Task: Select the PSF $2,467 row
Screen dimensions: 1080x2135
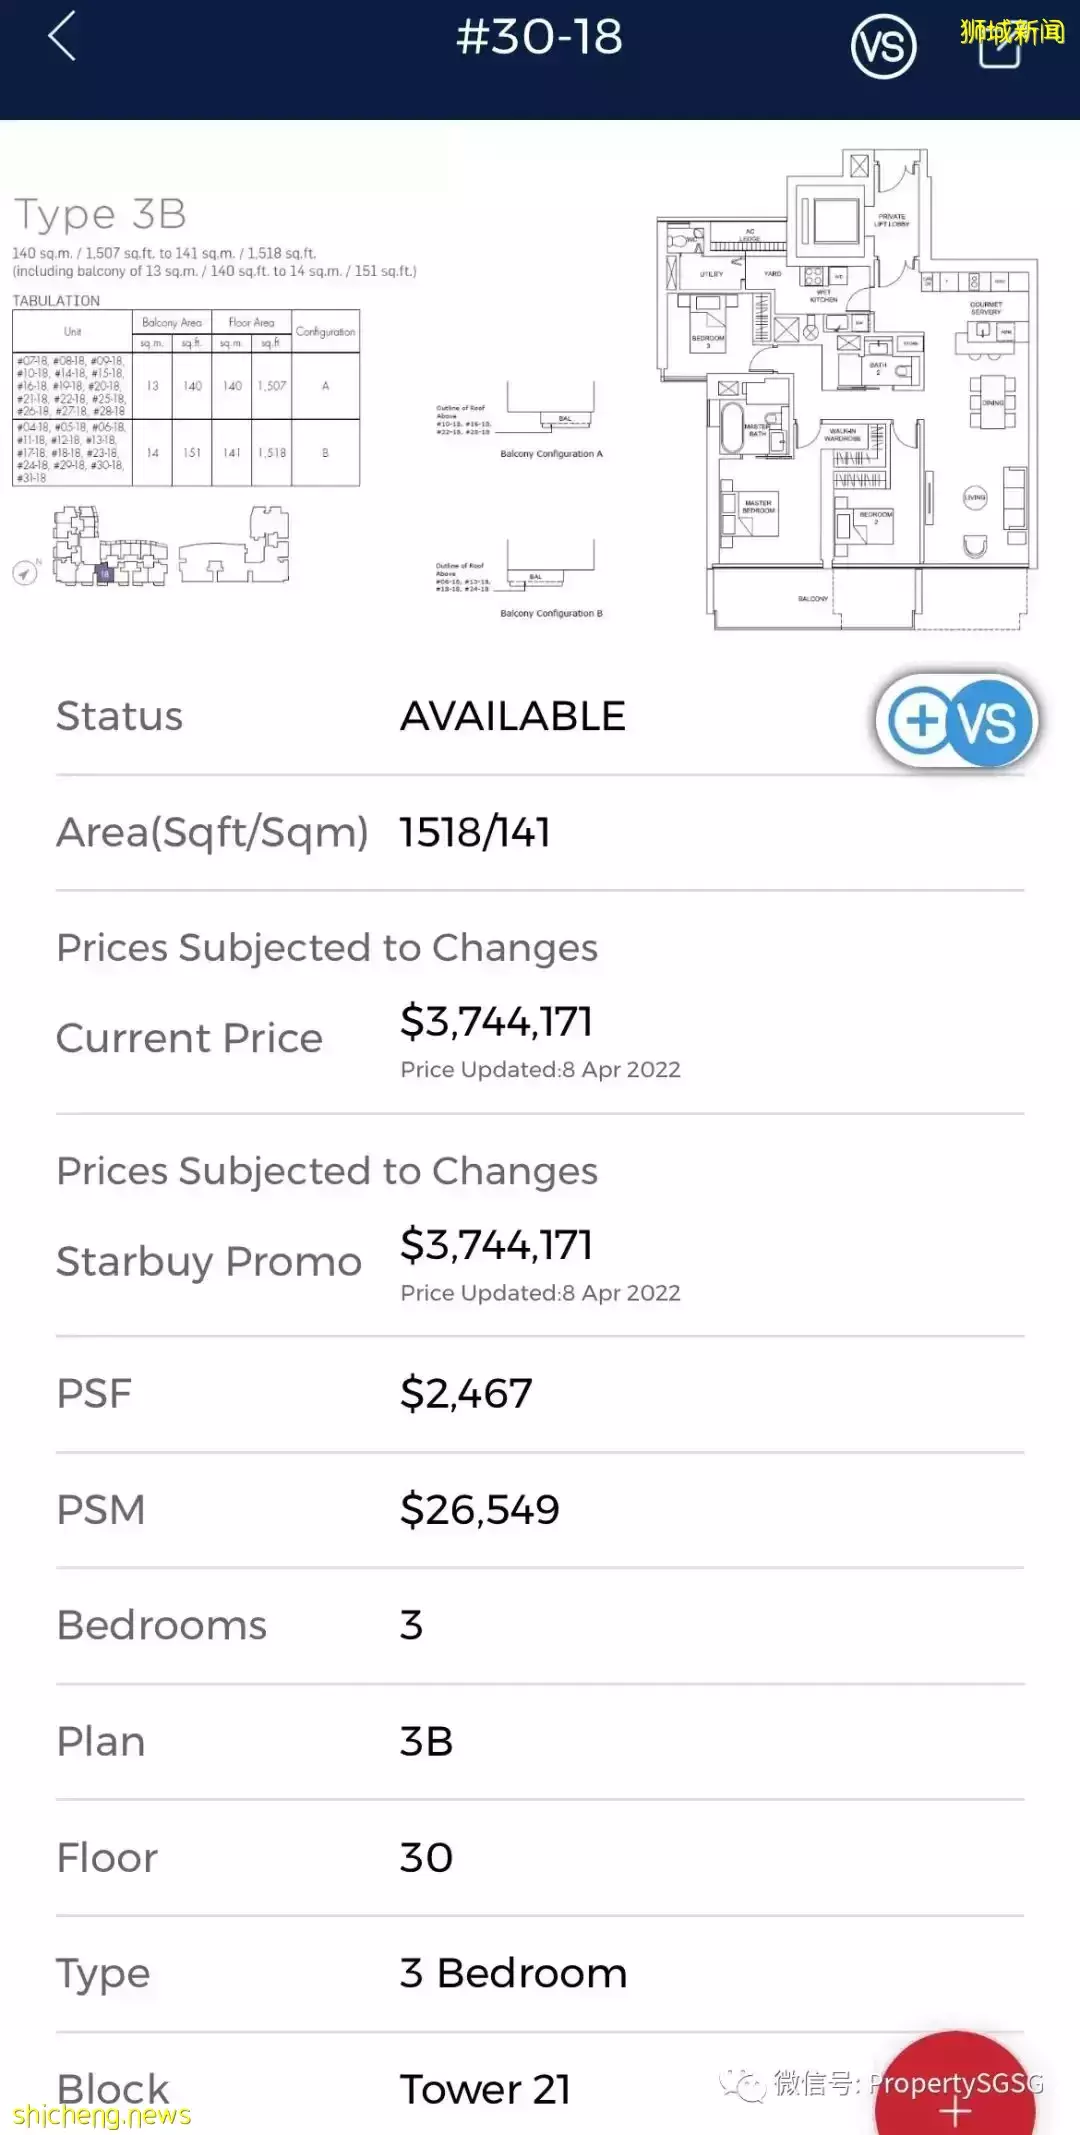Action: pyautogui.click(x=540, y=1394)
